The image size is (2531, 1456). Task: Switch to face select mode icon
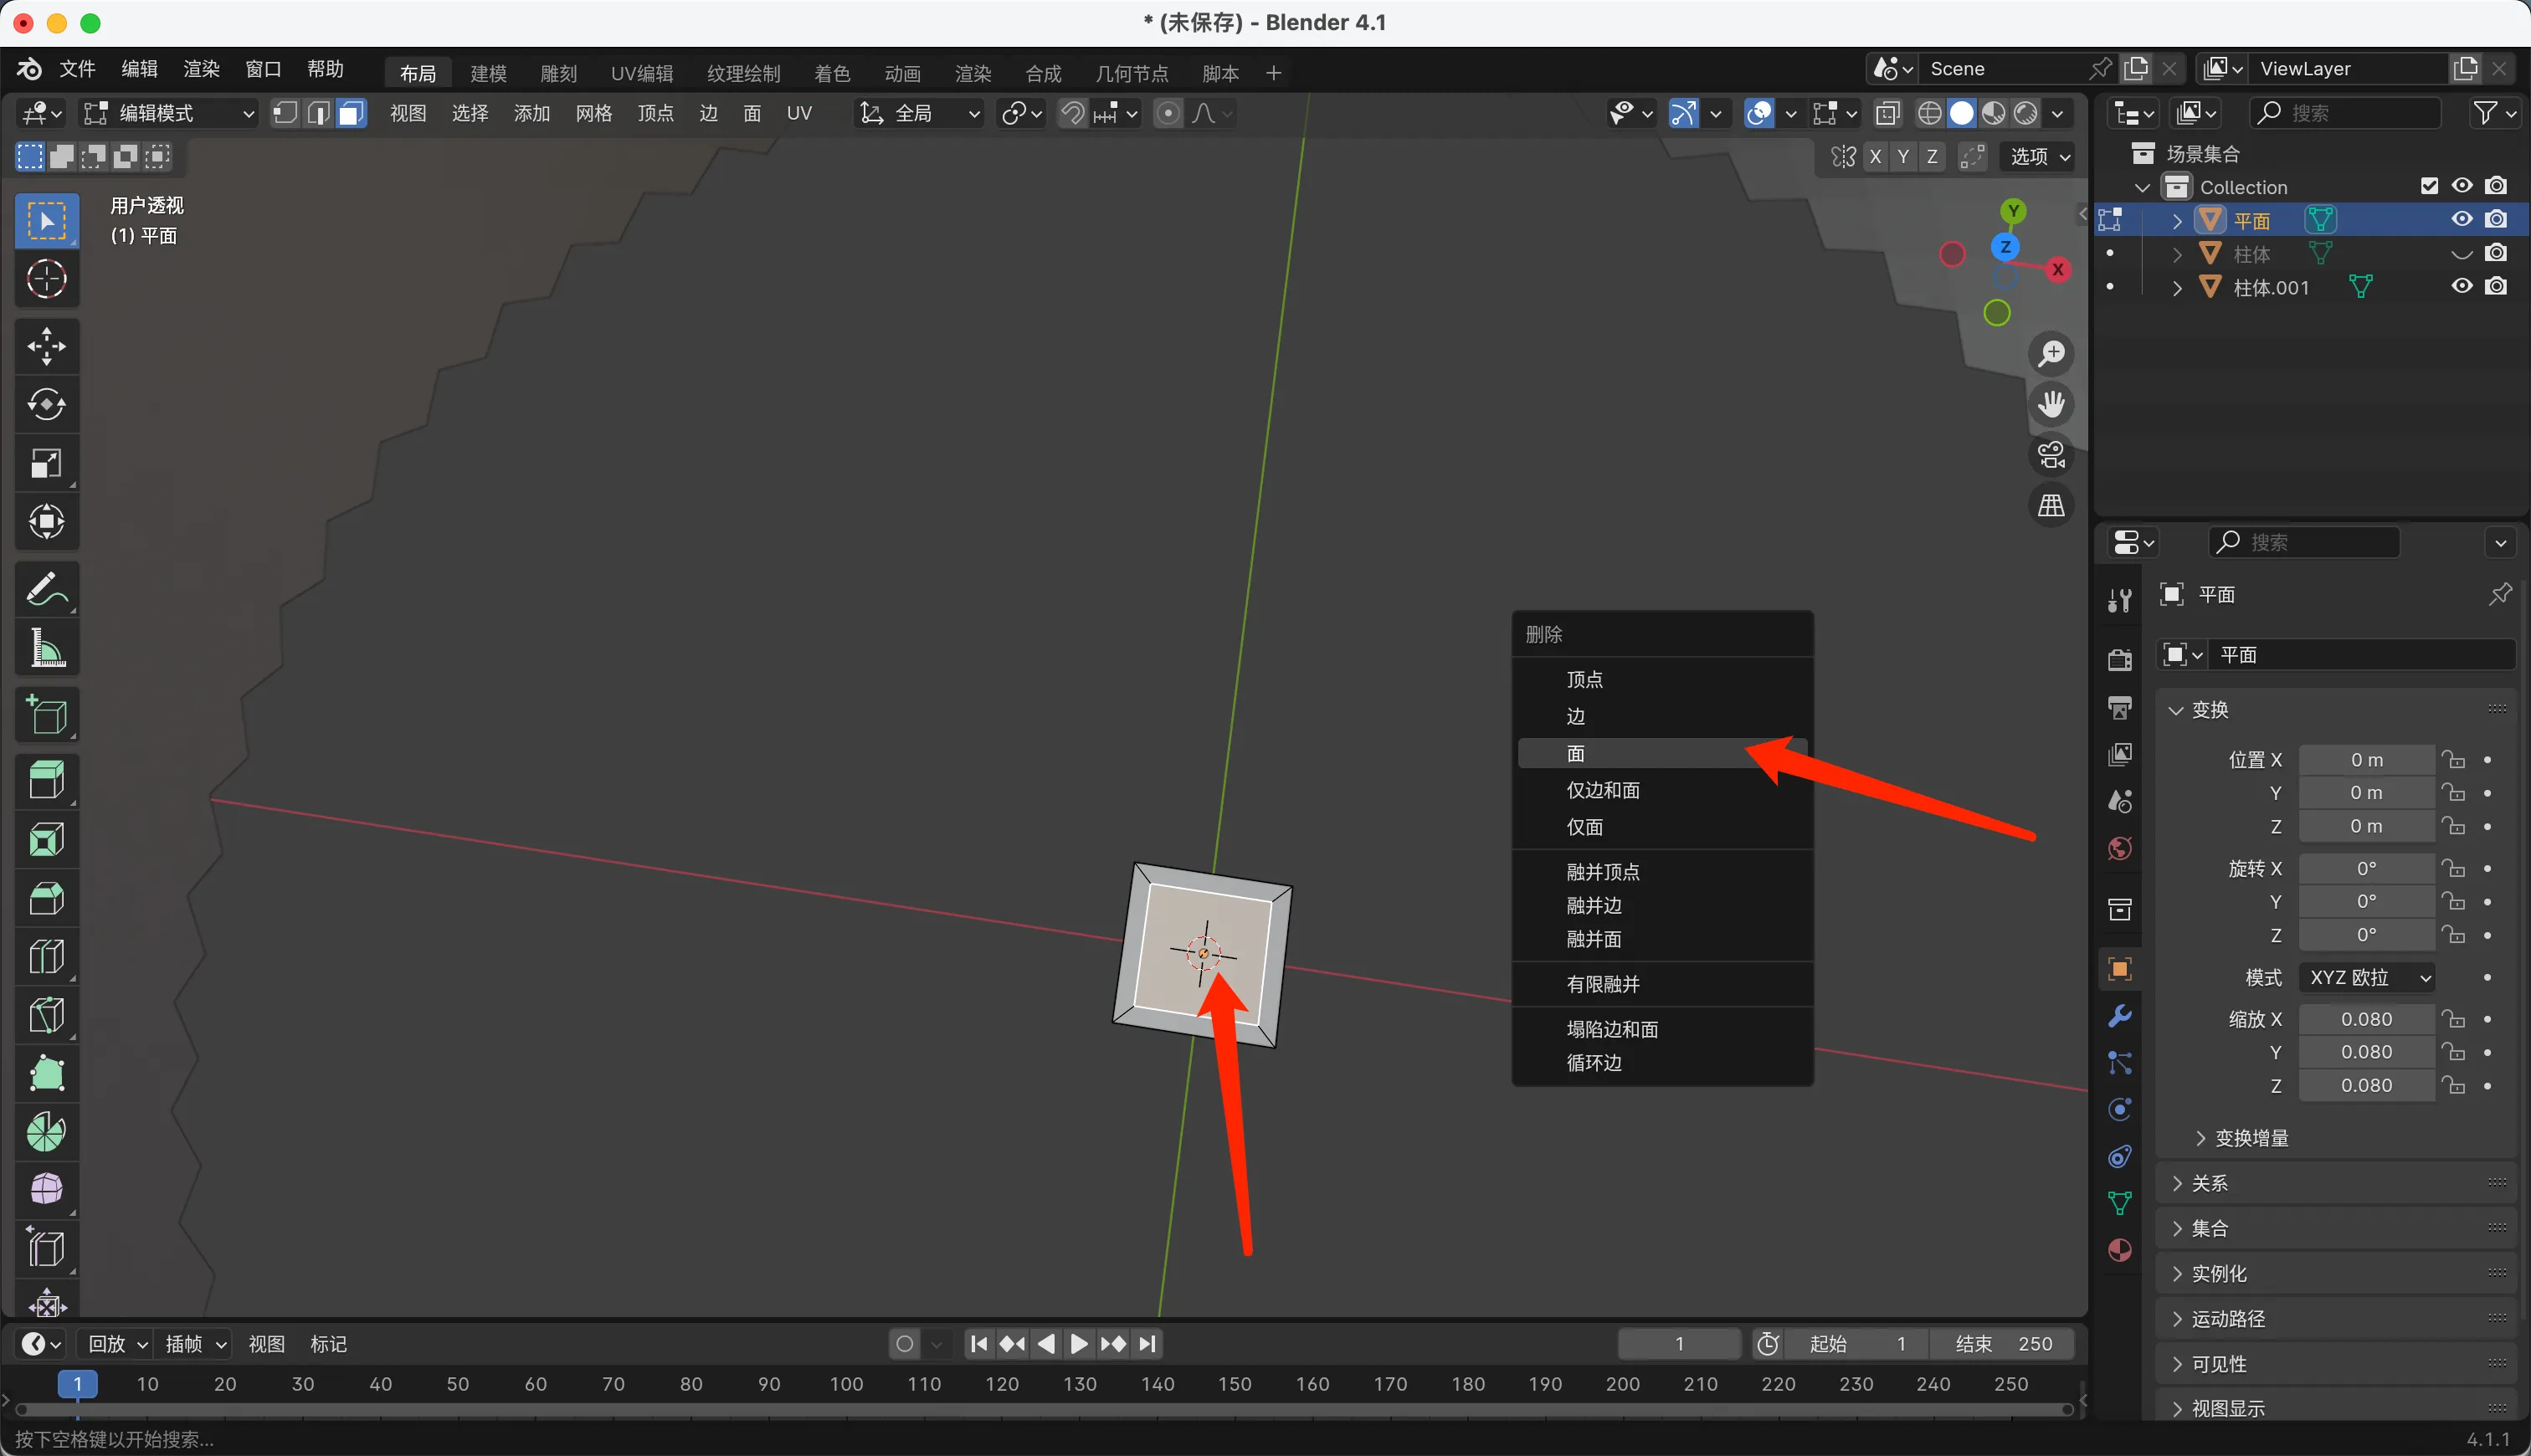point(351,113)
